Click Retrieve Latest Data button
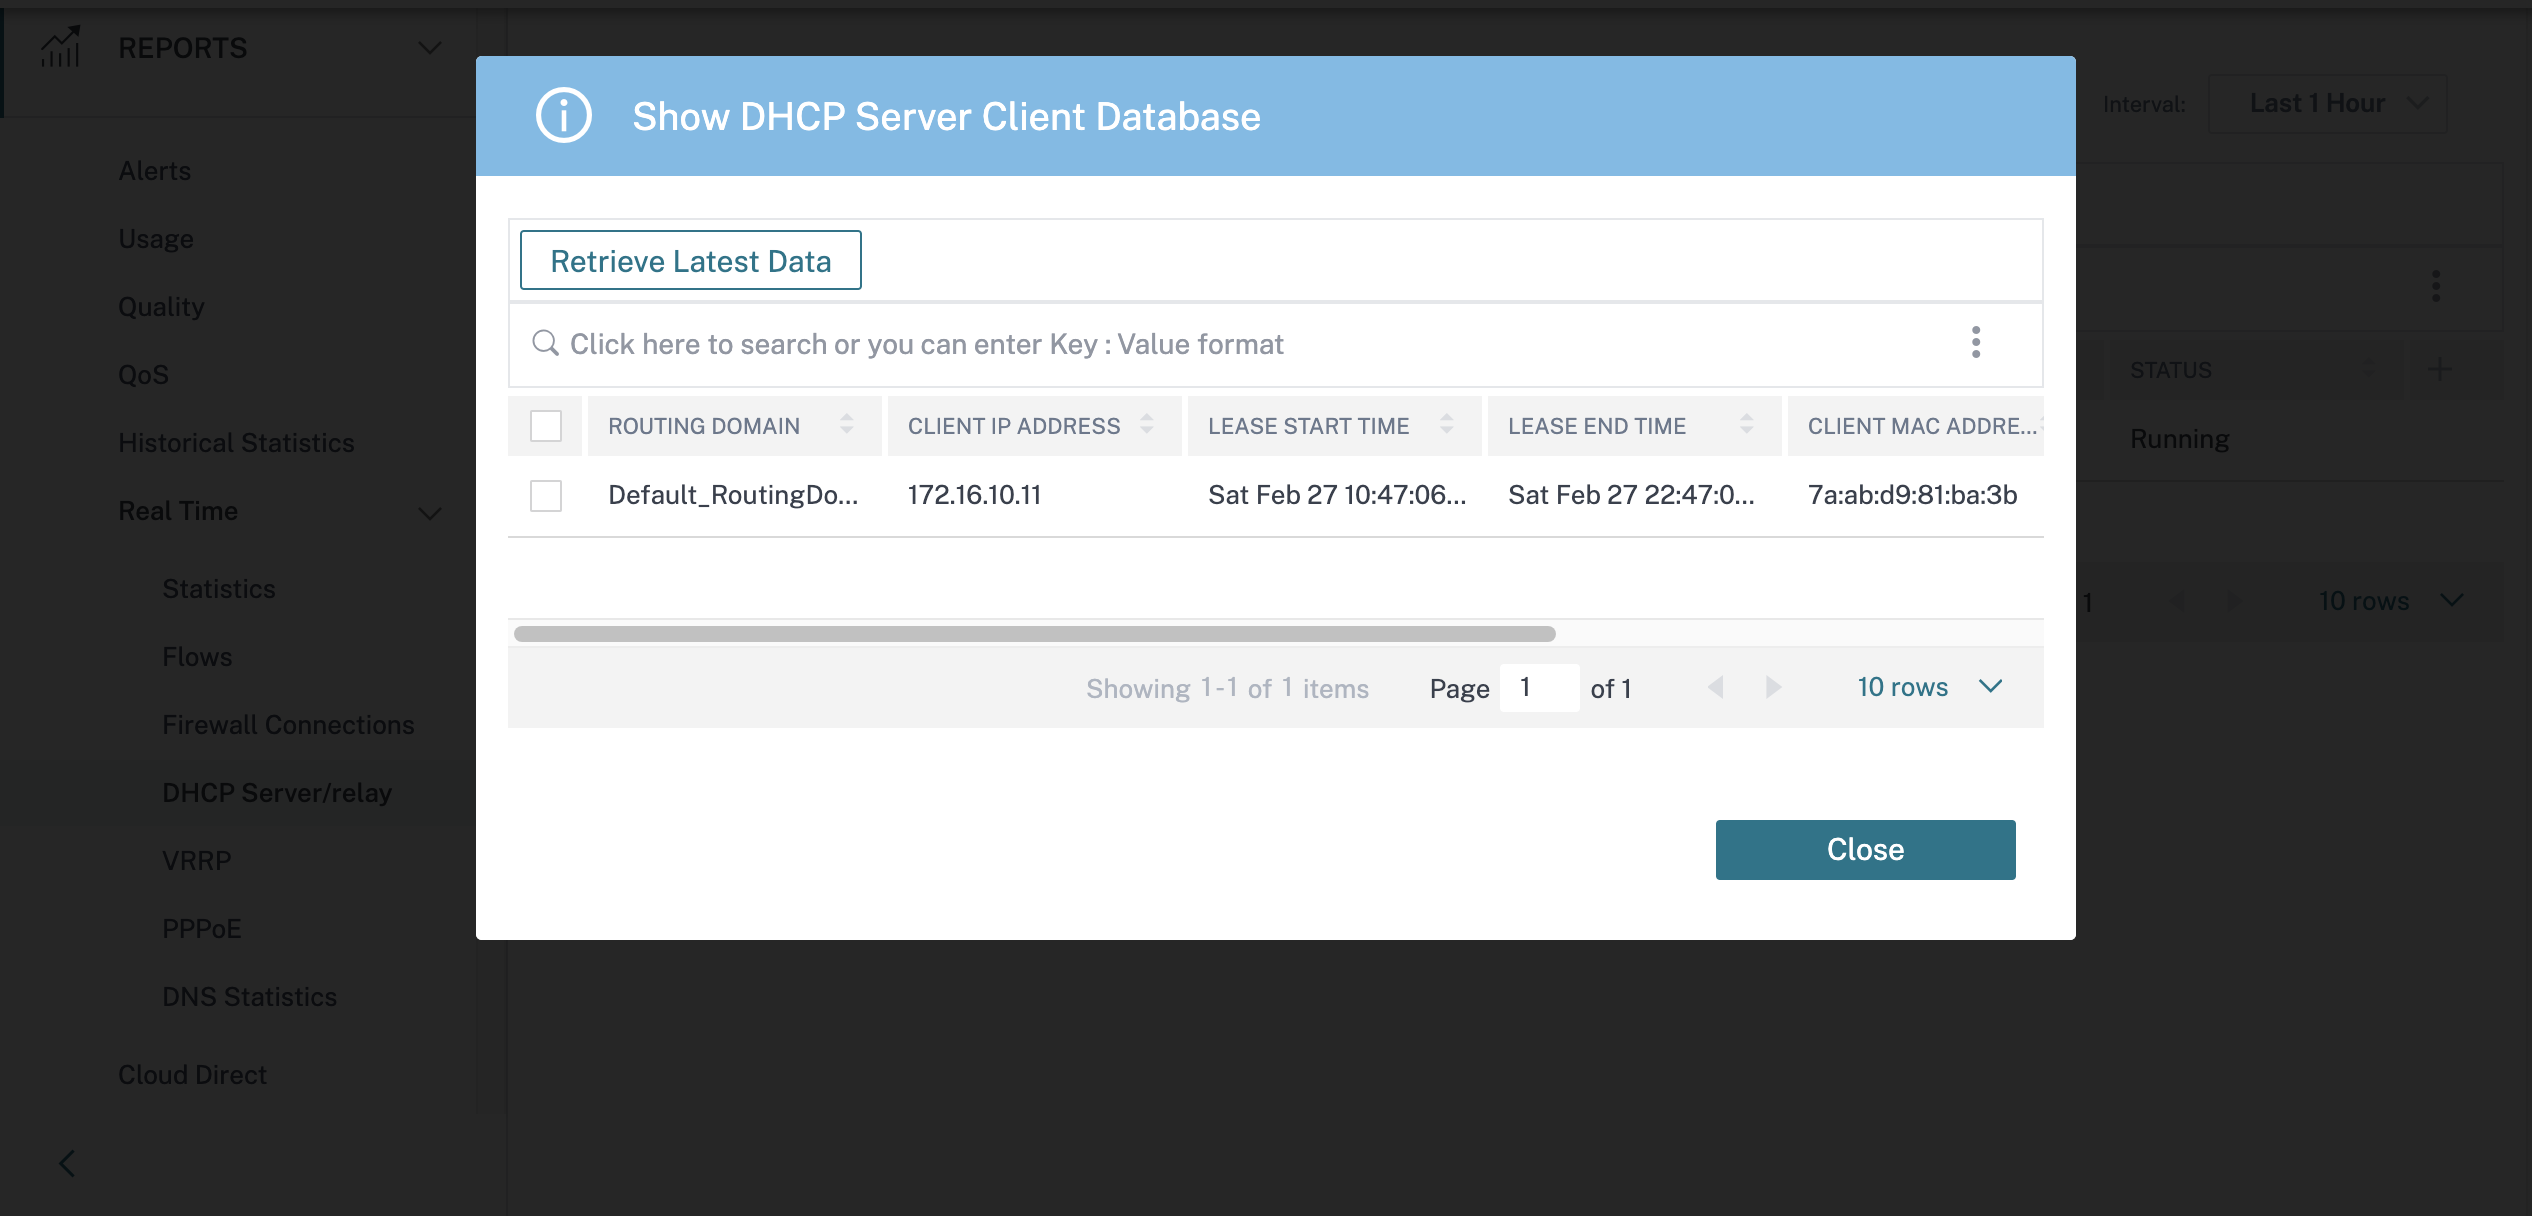Screen dimensions: 2532x1216 pos(691,260)
